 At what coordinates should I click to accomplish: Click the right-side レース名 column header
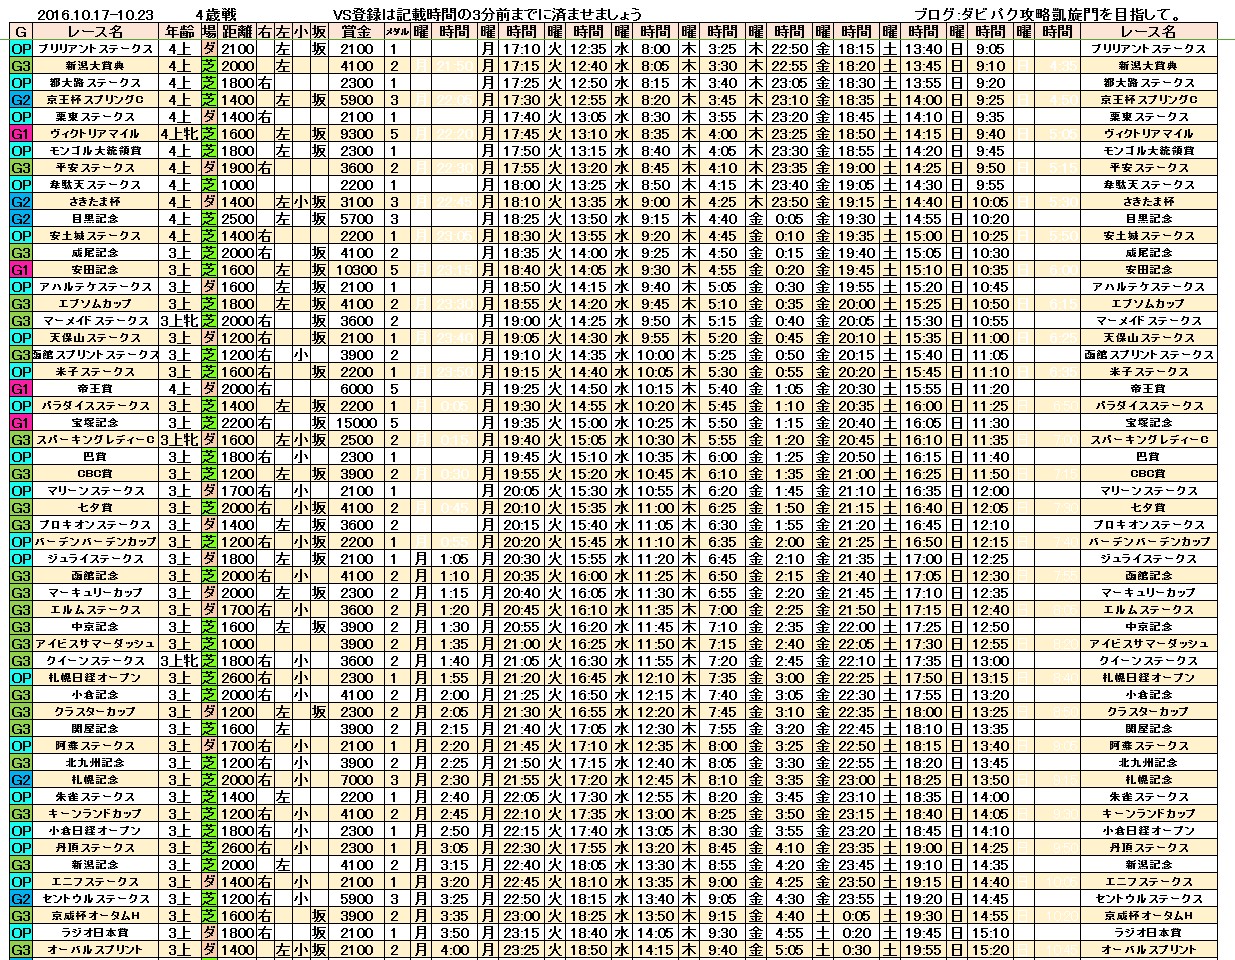pyautogui.click(x=1147, y=31)
